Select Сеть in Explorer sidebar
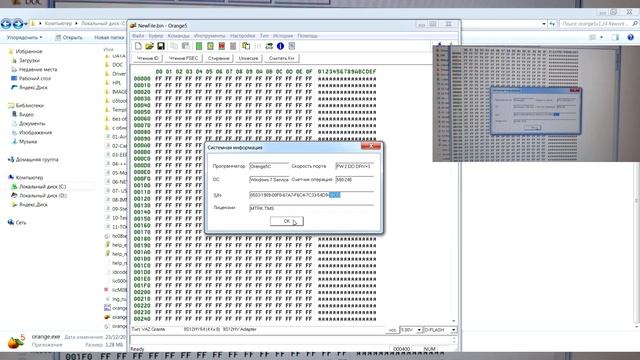Screen dimensions: 640x360 point(17,222)
